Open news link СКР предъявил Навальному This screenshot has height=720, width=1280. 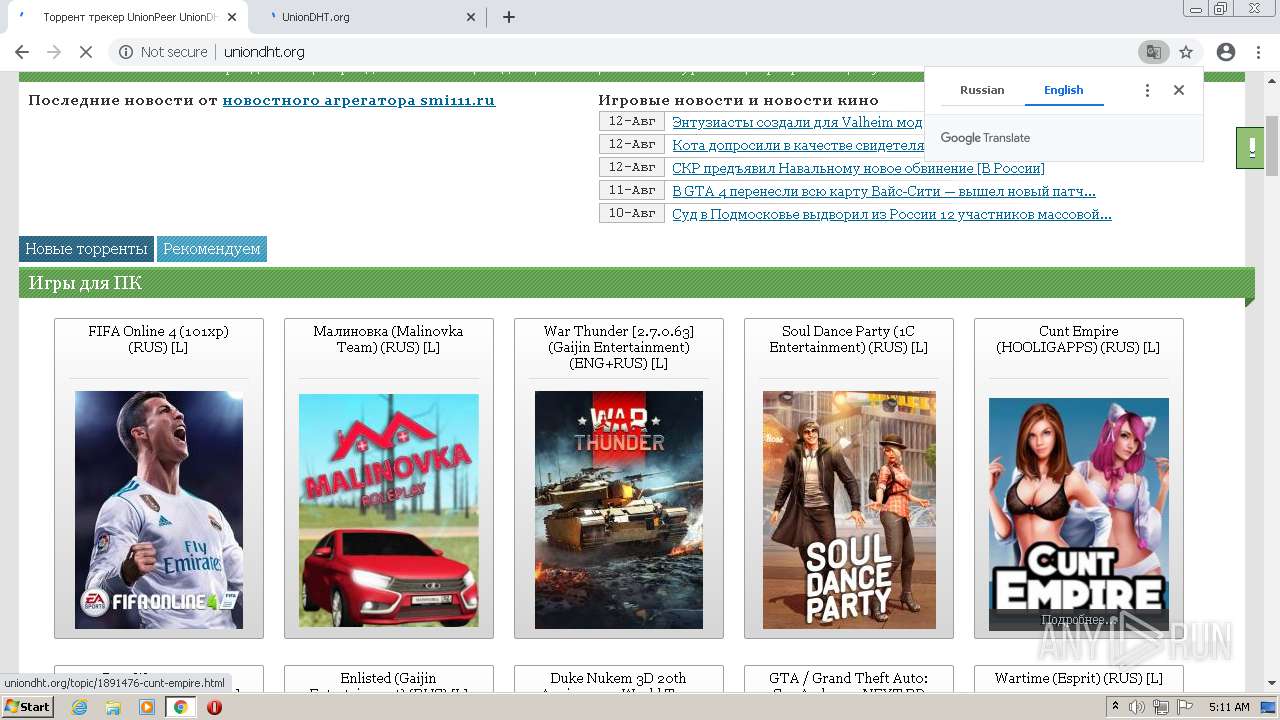[858, 168]
